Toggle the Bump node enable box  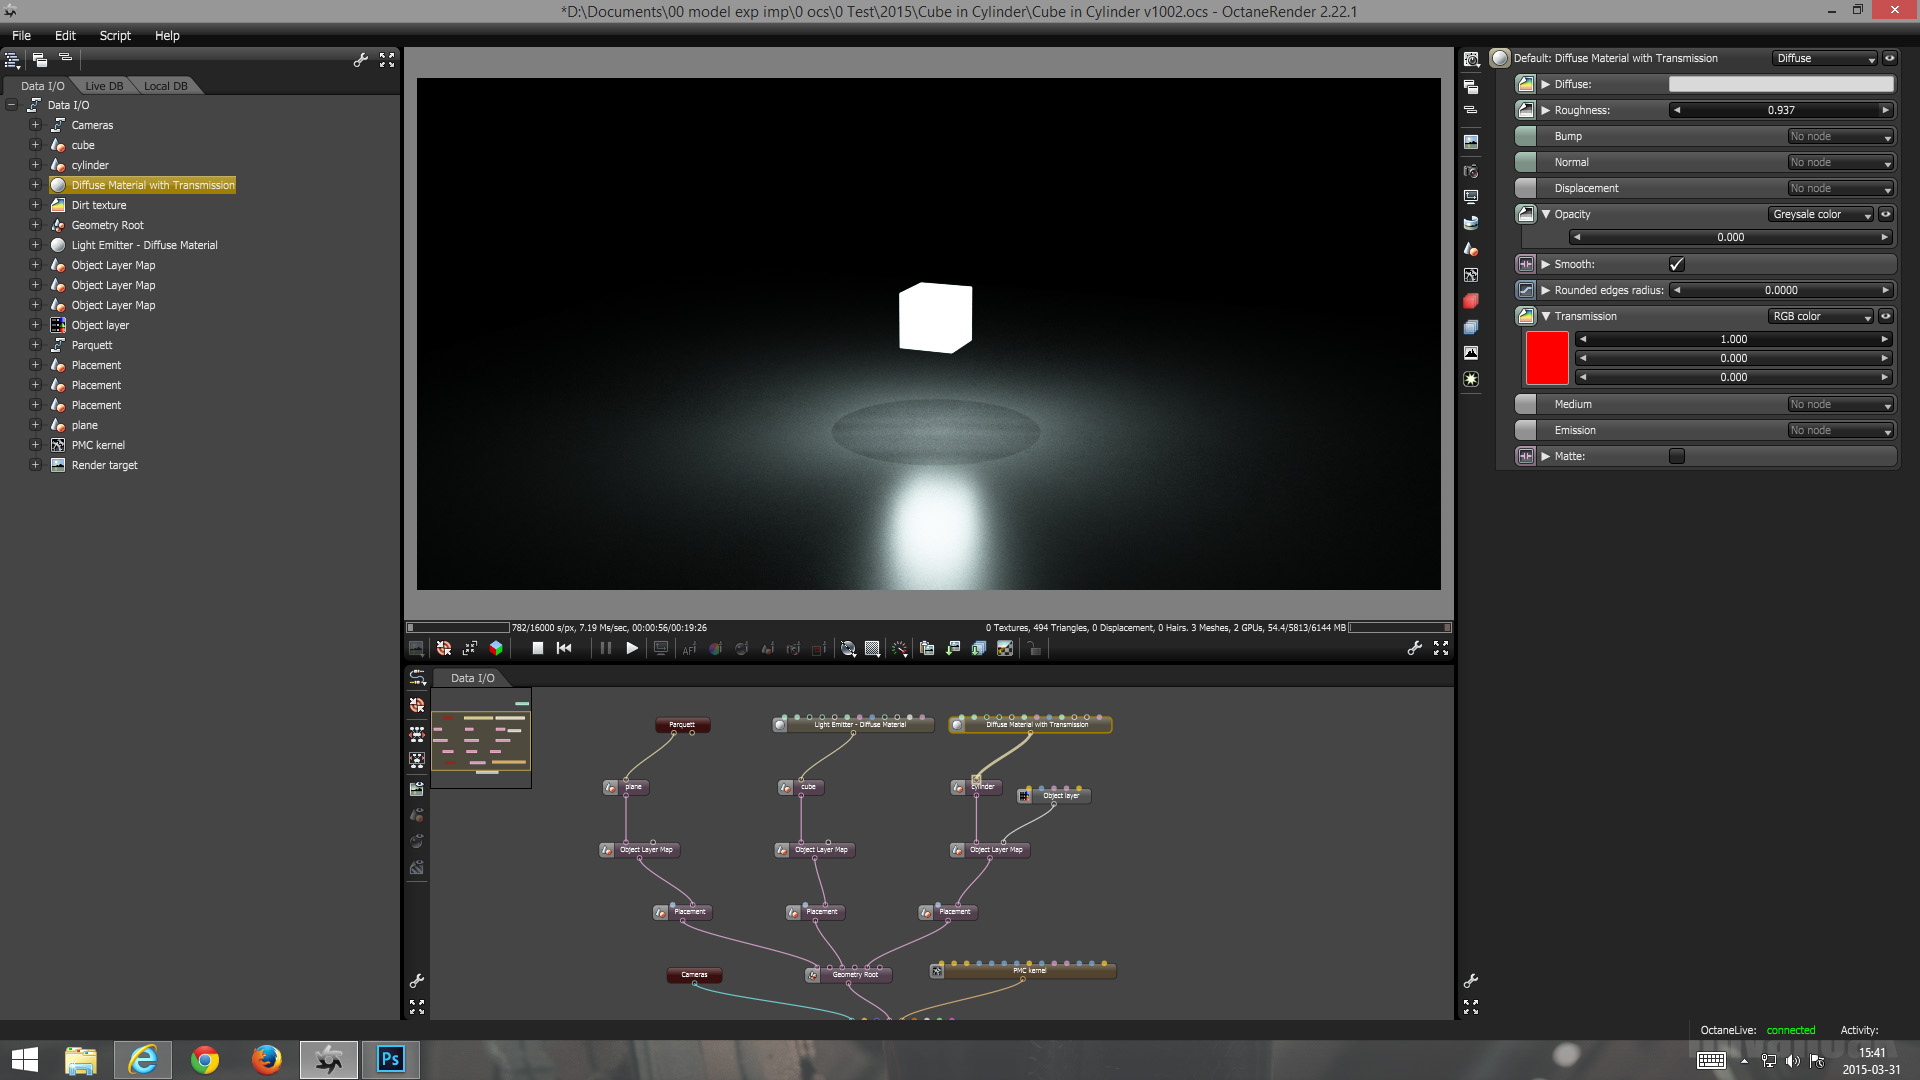point(1526,136)
